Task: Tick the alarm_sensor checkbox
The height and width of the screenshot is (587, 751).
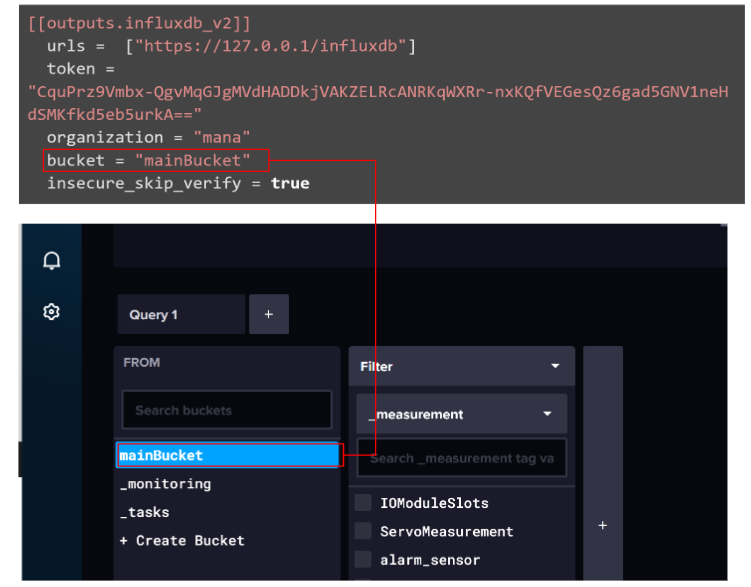Action: (x=363, y=559)
